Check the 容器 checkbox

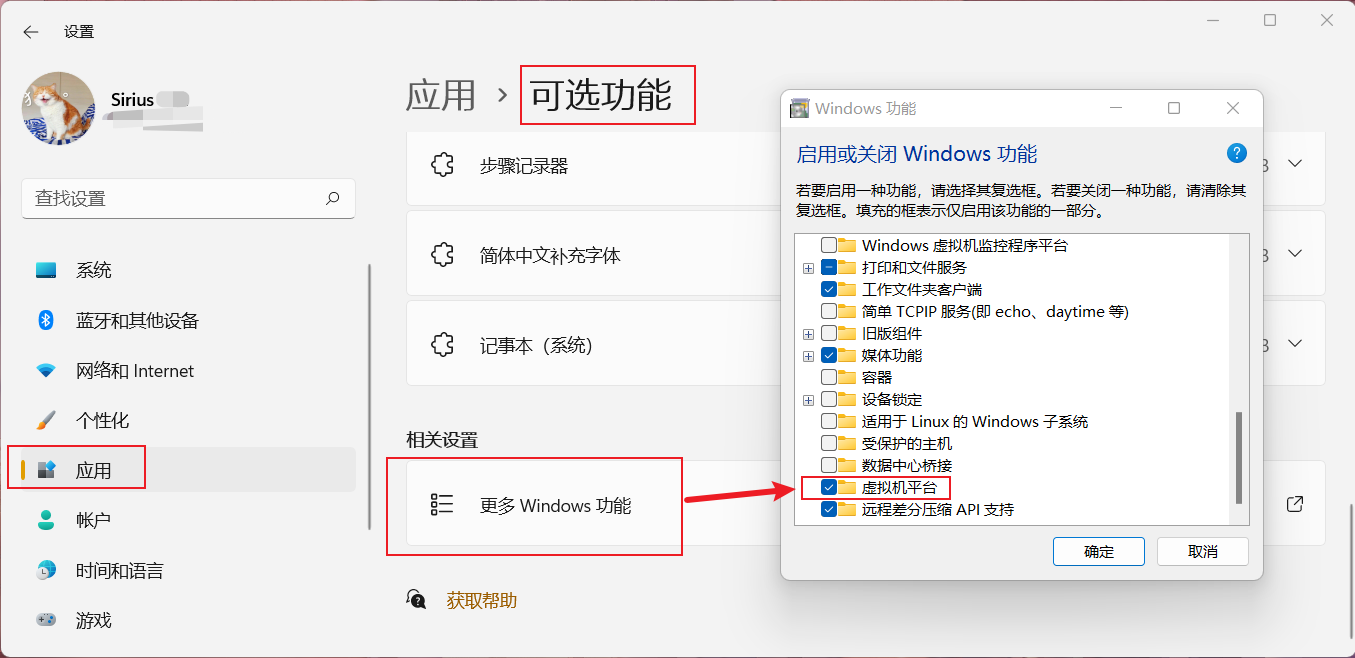coord(829,377)
